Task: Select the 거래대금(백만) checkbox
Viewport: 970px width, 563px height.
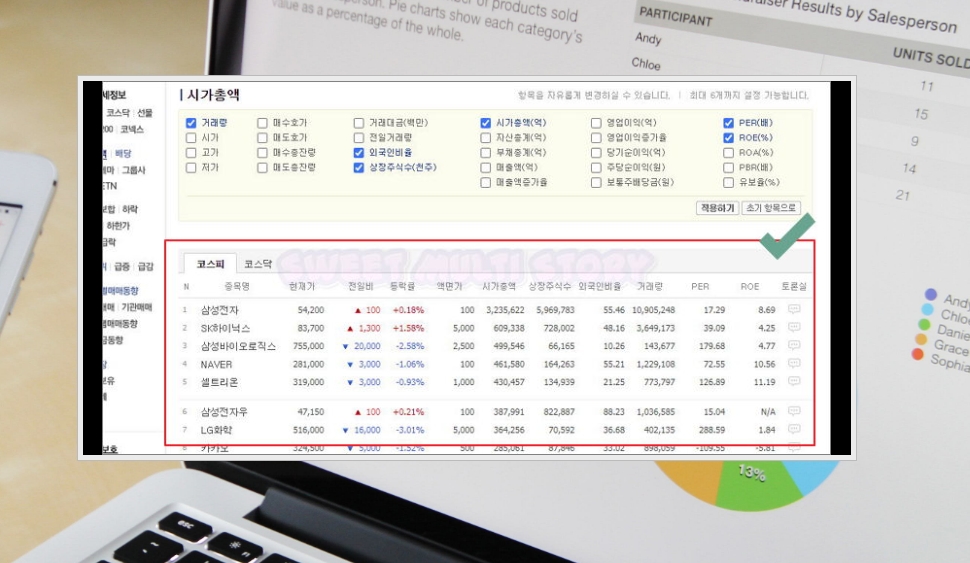Action: click(x=359, y=123)
